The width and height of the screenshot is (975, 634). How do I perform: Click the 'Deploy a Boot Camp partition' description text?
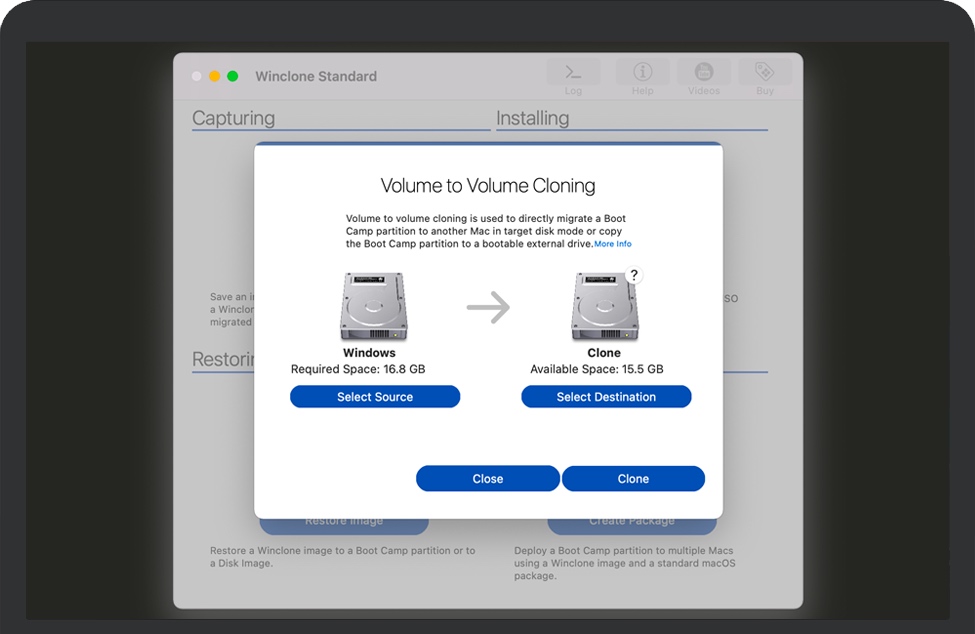(x=624, y=563)
